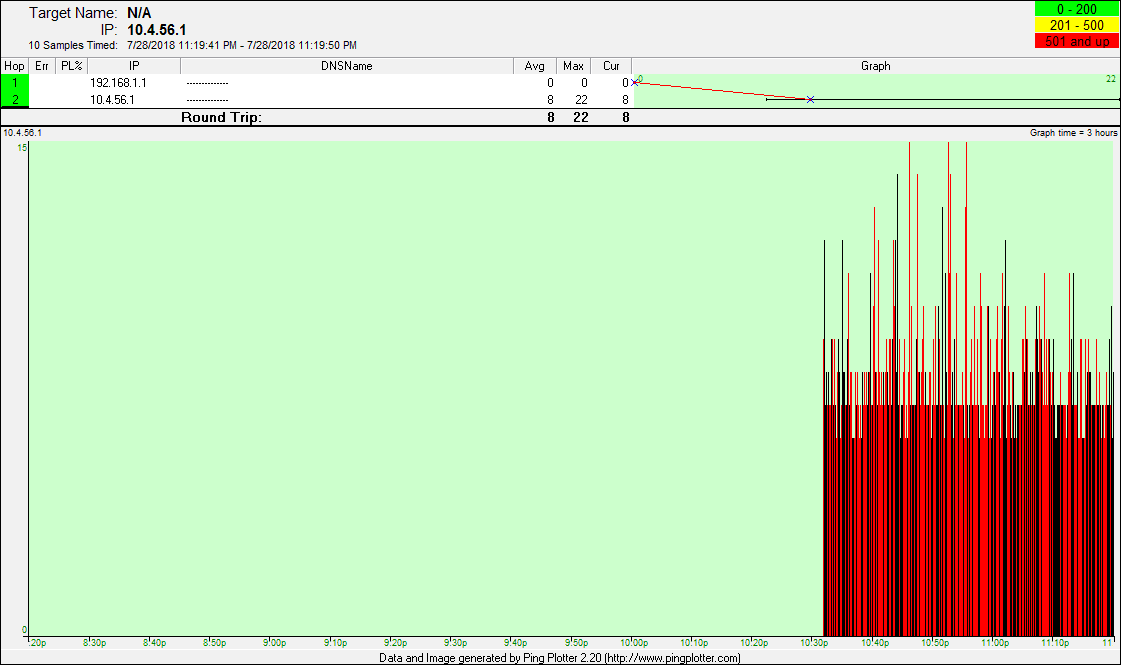The width and height of the screenshot is (1121, 665).
Task: Click the PL% column header
Action: pos(71,66)
